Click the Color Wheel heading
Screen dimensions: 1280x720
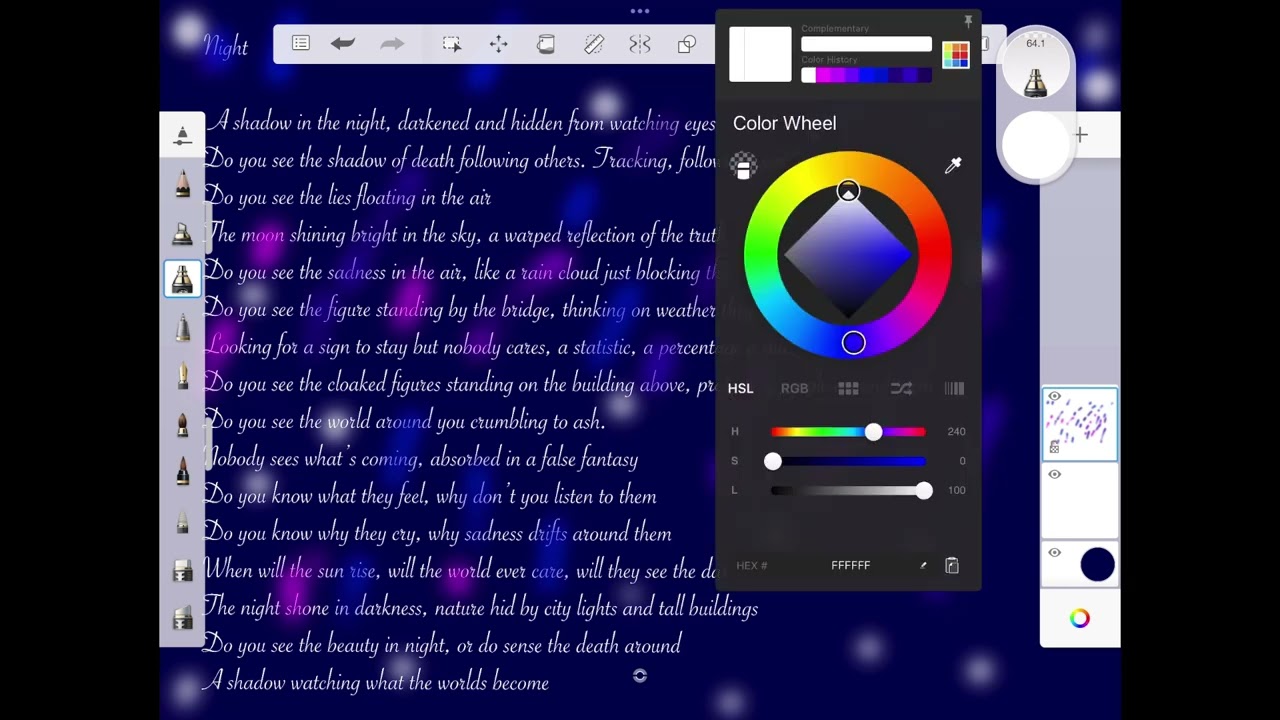tap(784, 123)
